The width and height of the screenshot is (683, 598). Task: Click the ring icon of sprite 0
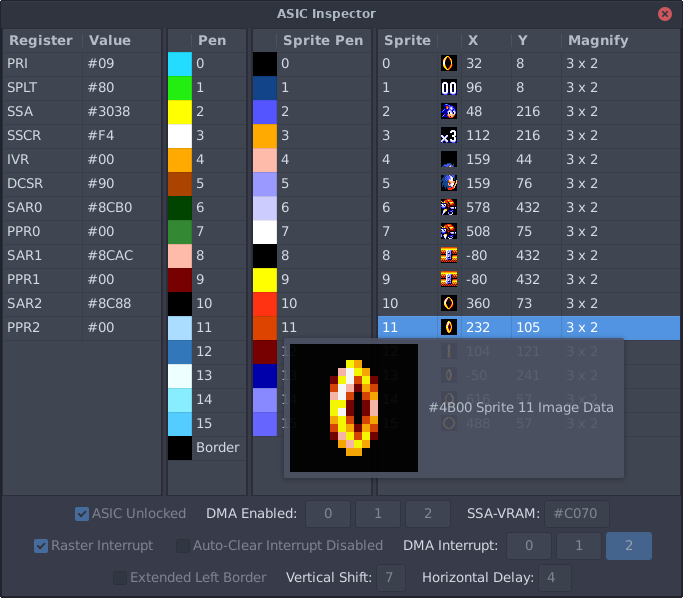(x=449, y=64)
